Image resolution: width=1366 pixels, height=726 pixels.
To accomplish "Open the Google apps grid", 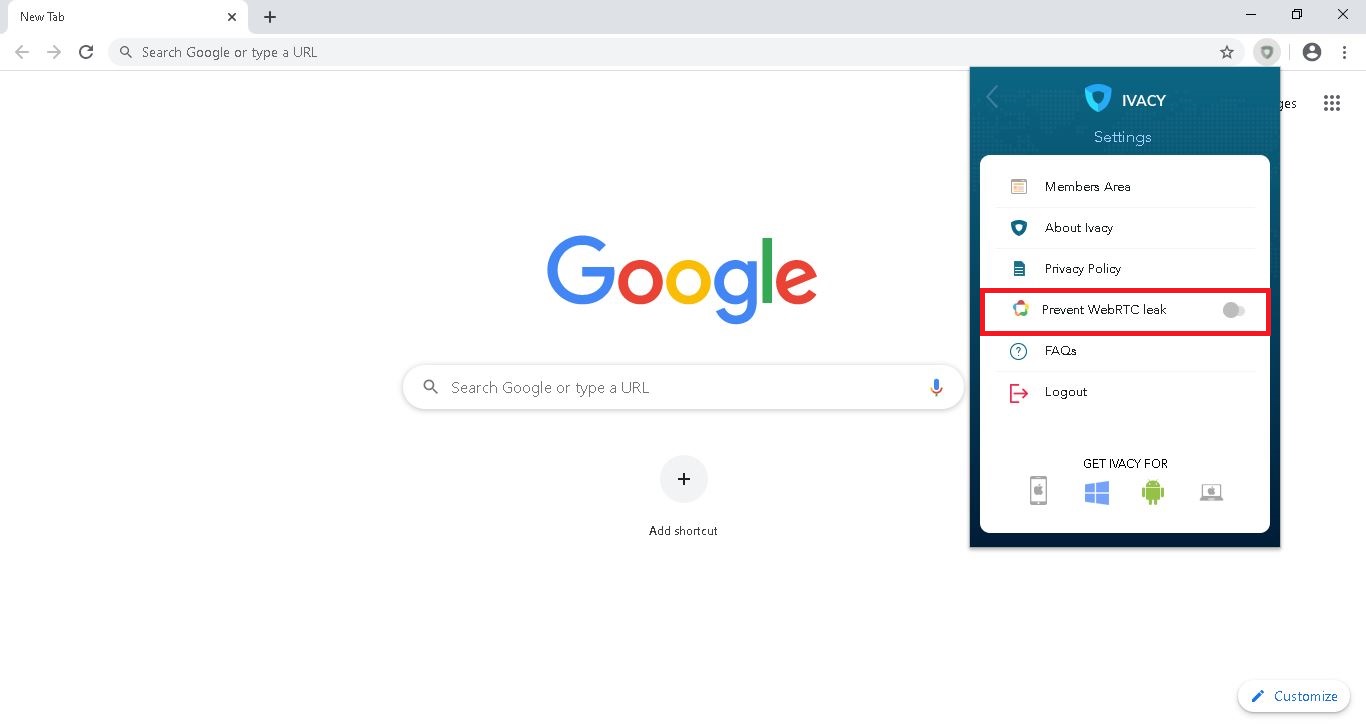I will click(1331, 103).
